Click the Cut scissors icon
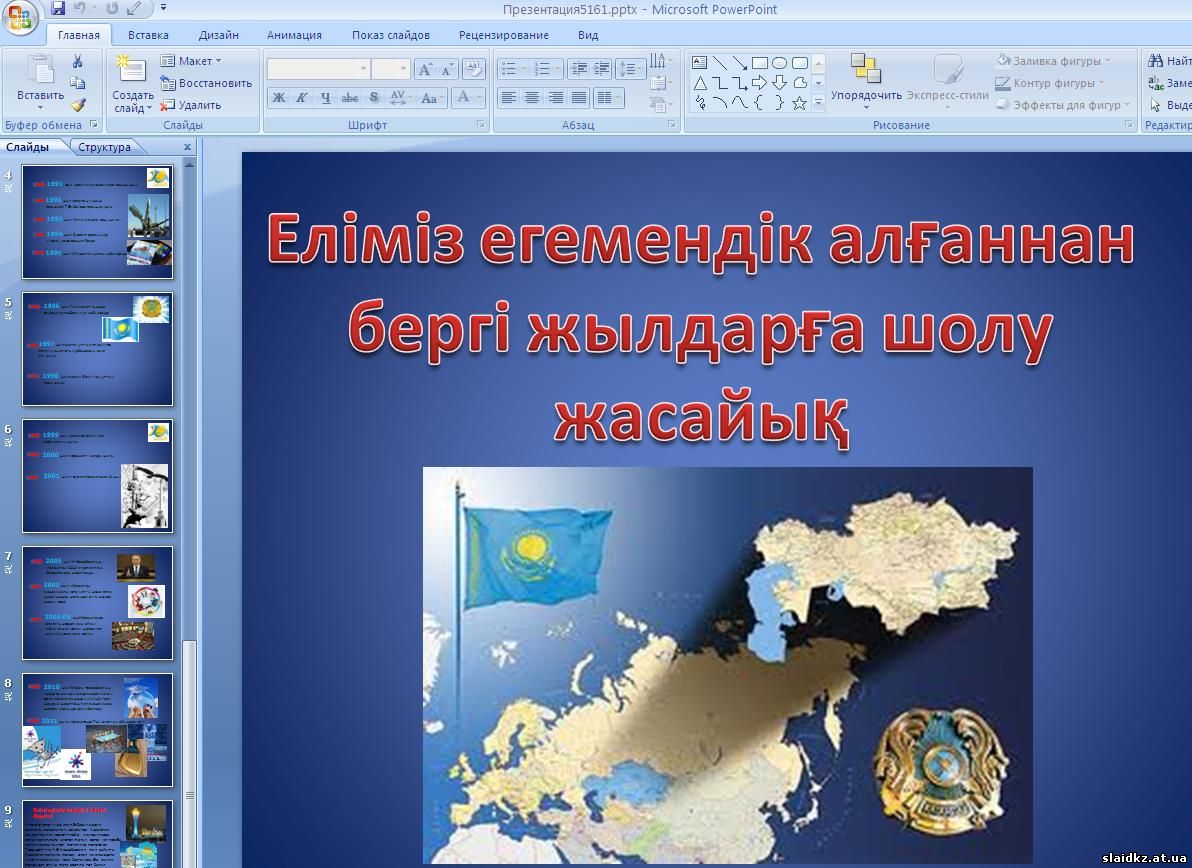The image size is (1192, 868). [x=78, y=62]
